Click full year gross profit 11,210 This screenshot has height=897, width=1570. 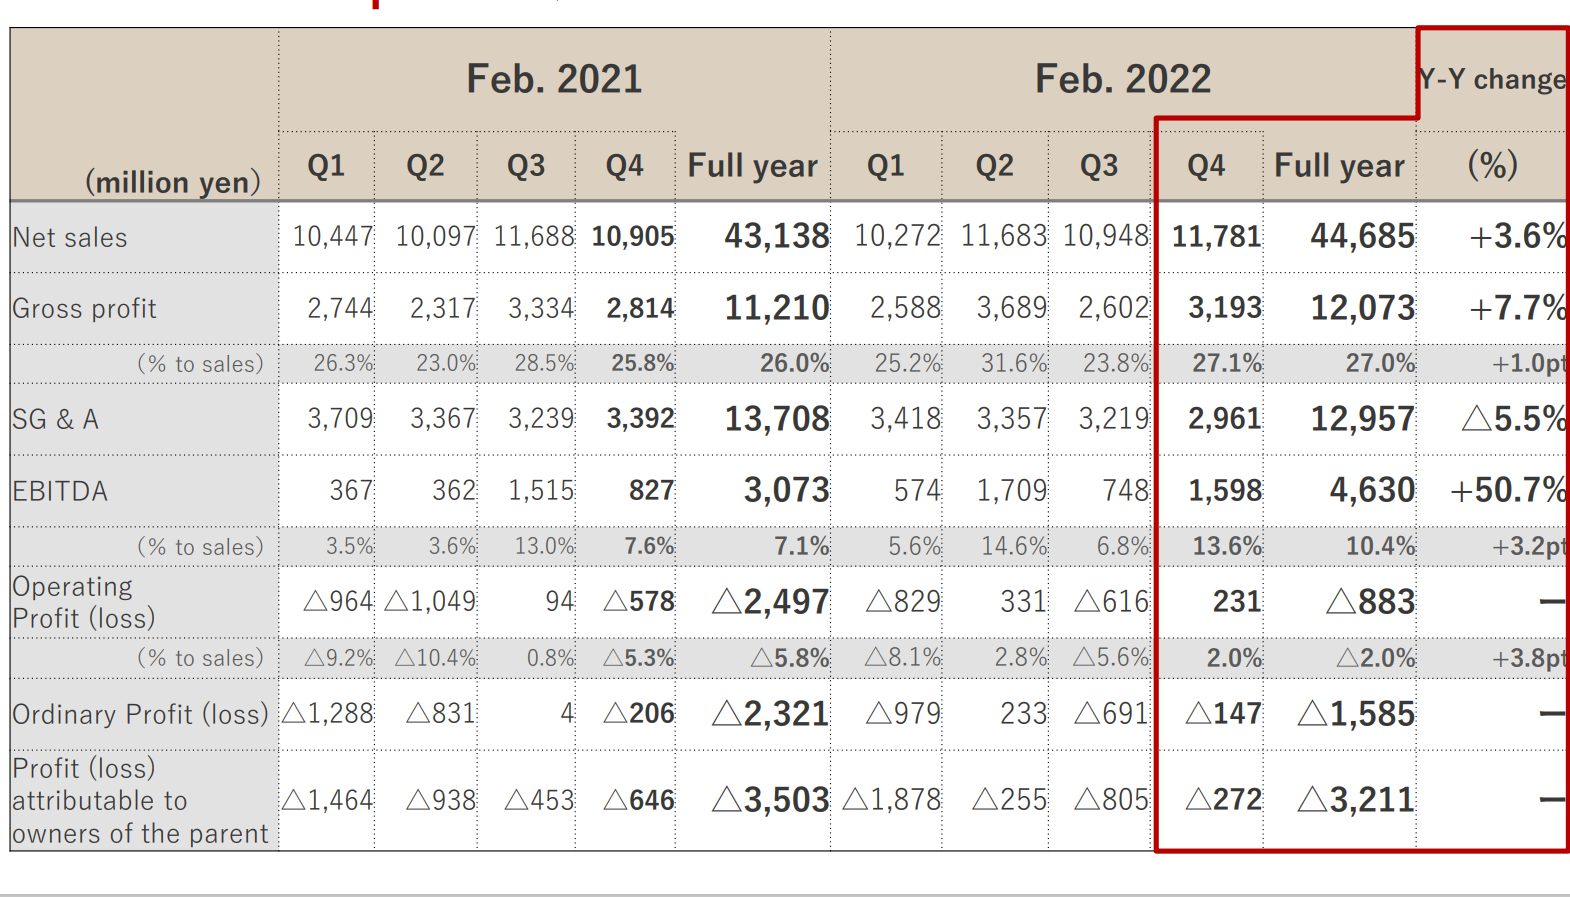776,308
